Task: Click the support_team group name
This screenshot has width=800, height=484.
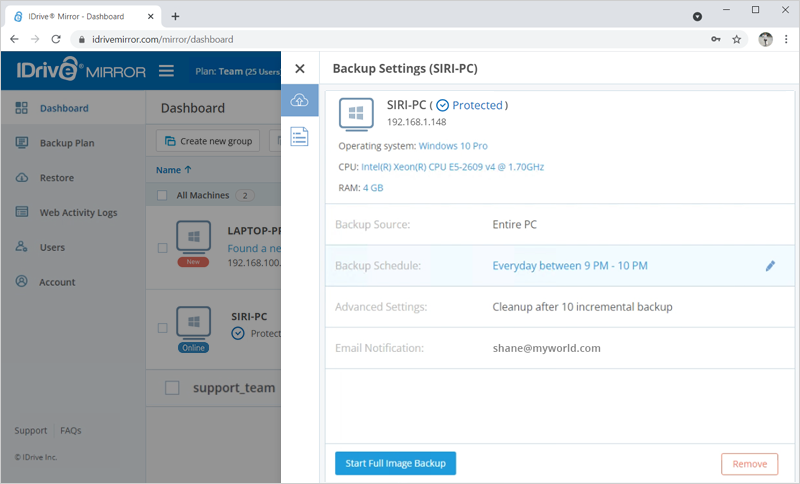Action: (234, 388)
